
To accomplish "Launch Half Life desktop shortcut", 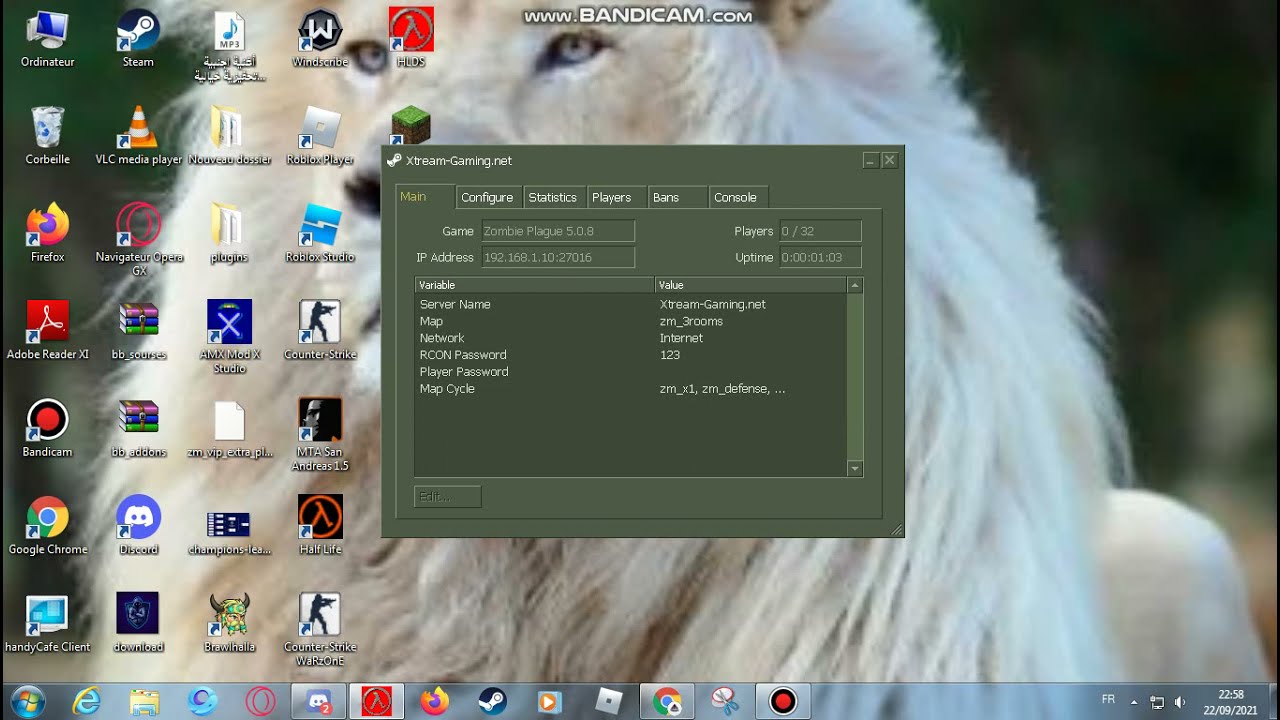I will pos(320,525).
